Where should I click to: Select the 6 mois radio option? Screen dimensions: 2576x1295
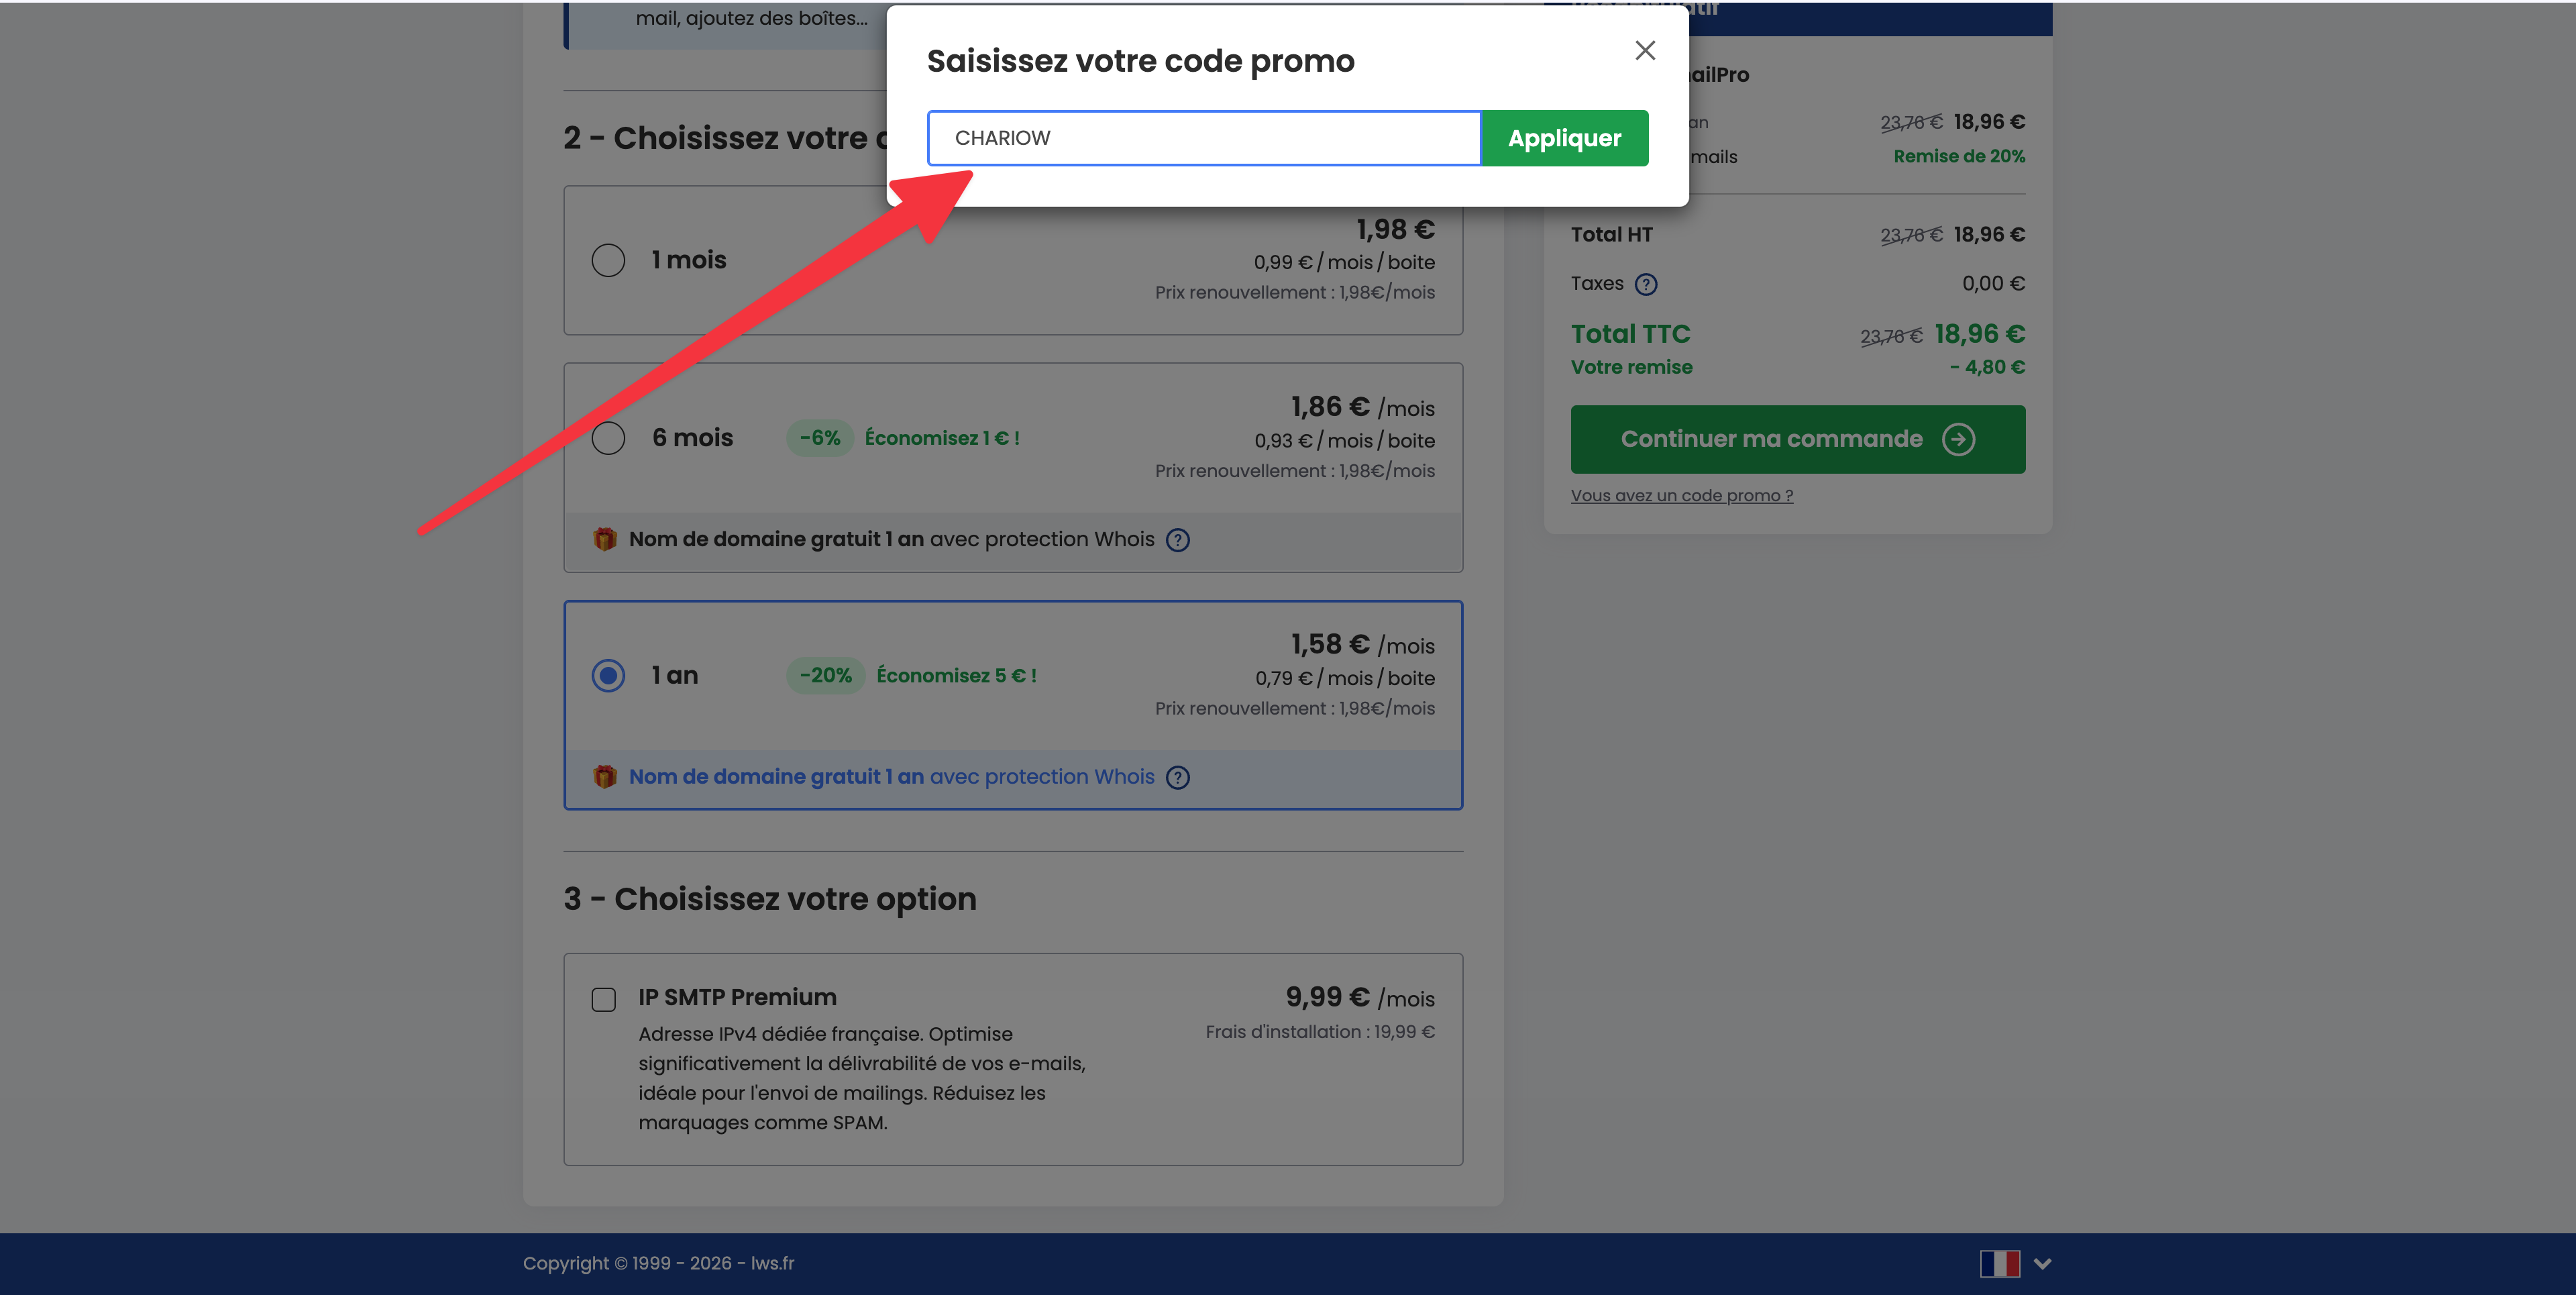608,438
